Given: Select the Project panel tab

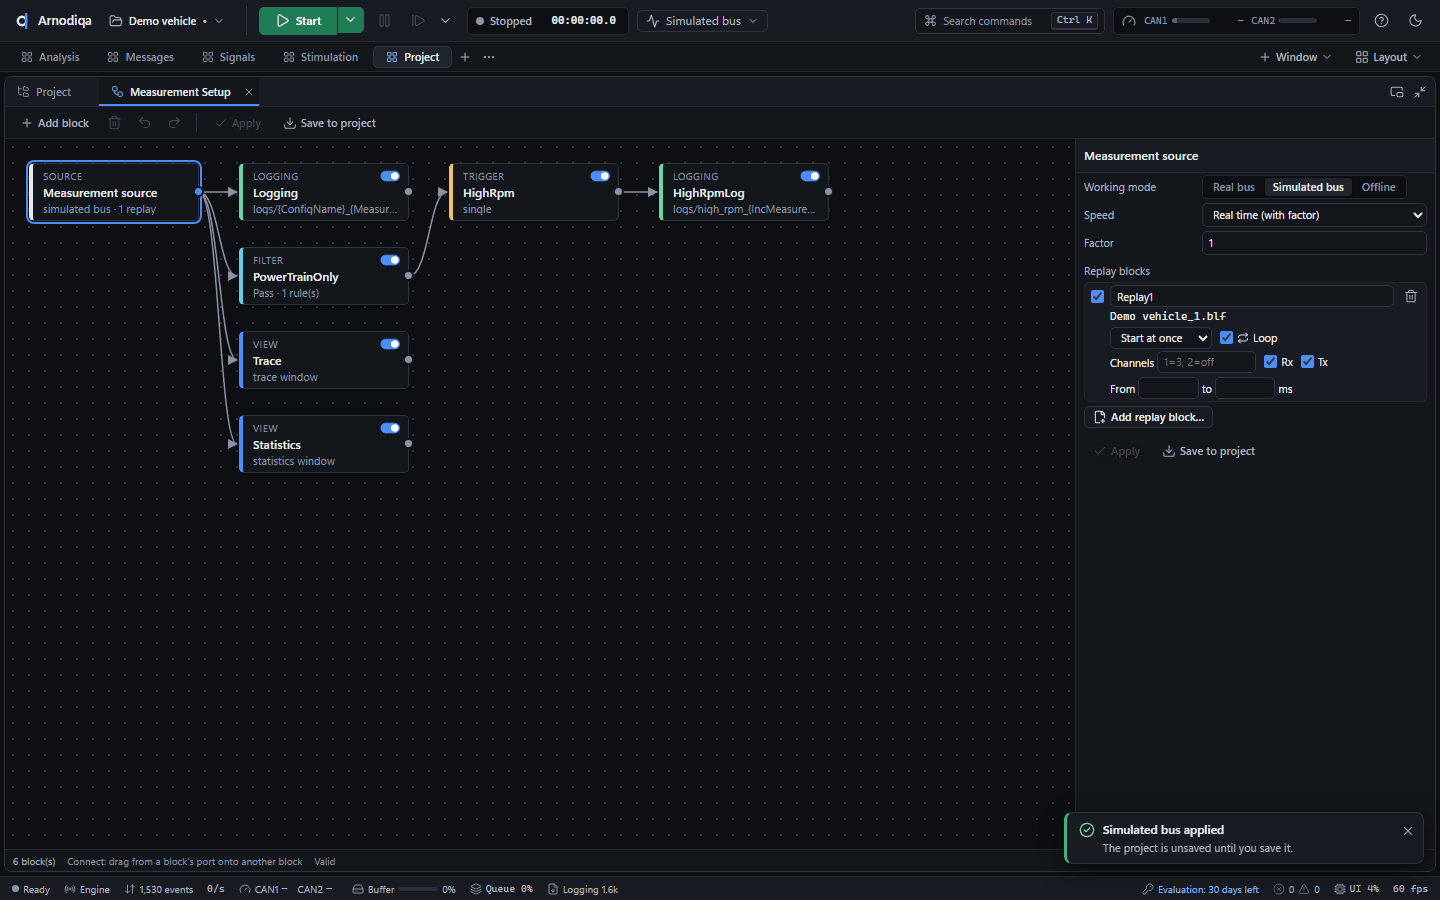Looking at the screenshot, I should 45,92.
